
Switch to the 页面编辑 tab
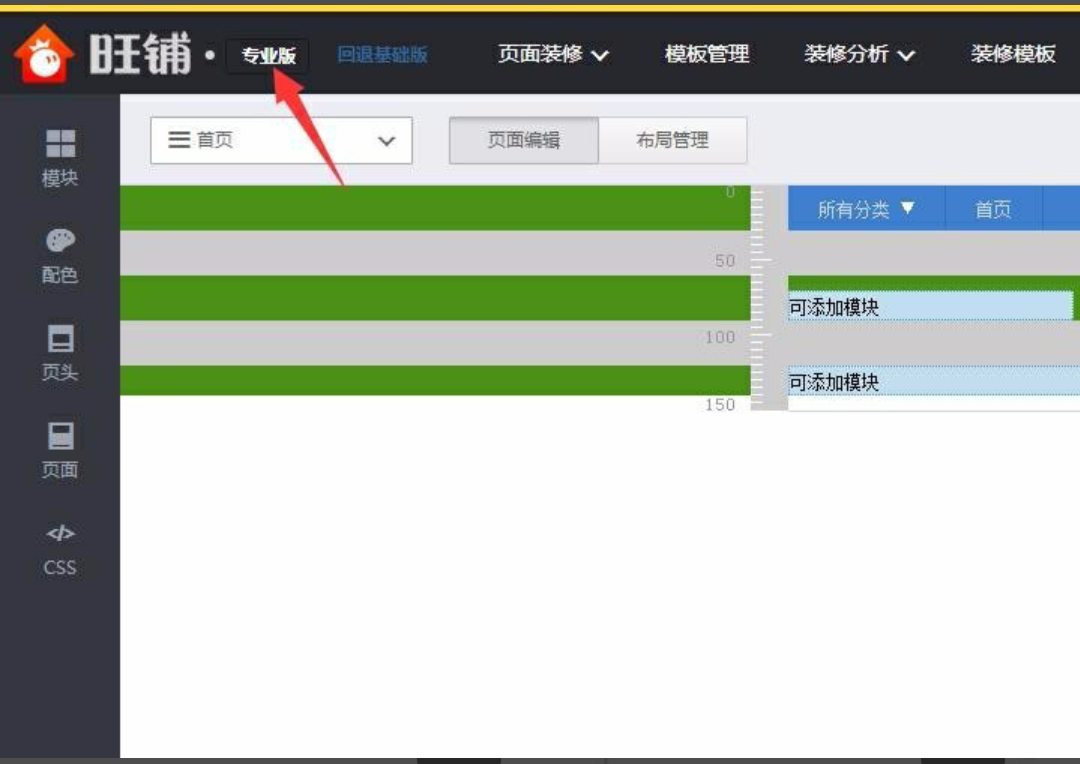click(x=523, y=141)
